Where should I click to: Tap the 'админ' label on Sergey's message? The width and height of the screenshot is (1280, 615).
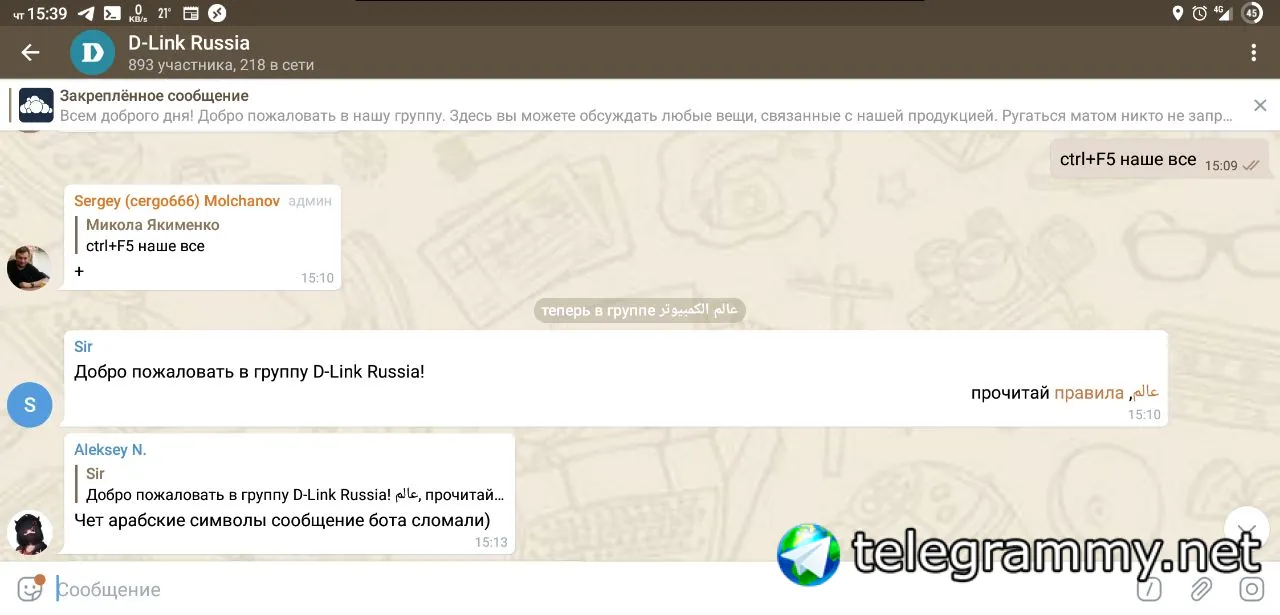(310, 201)
